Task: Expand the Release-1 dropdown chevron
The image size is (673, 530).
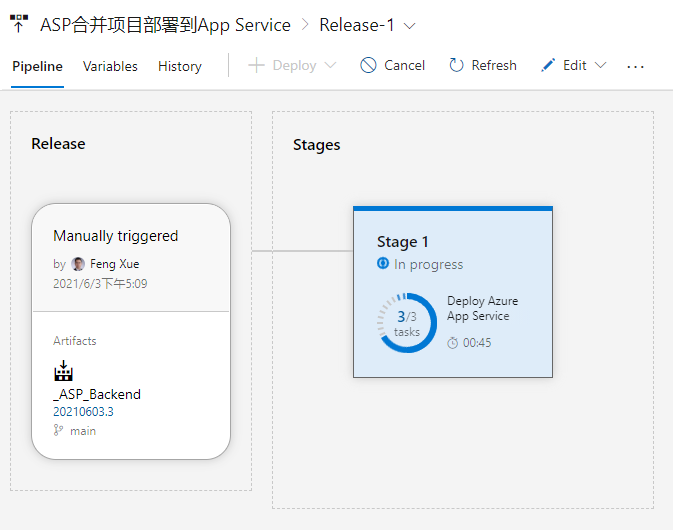Action: 409,26
